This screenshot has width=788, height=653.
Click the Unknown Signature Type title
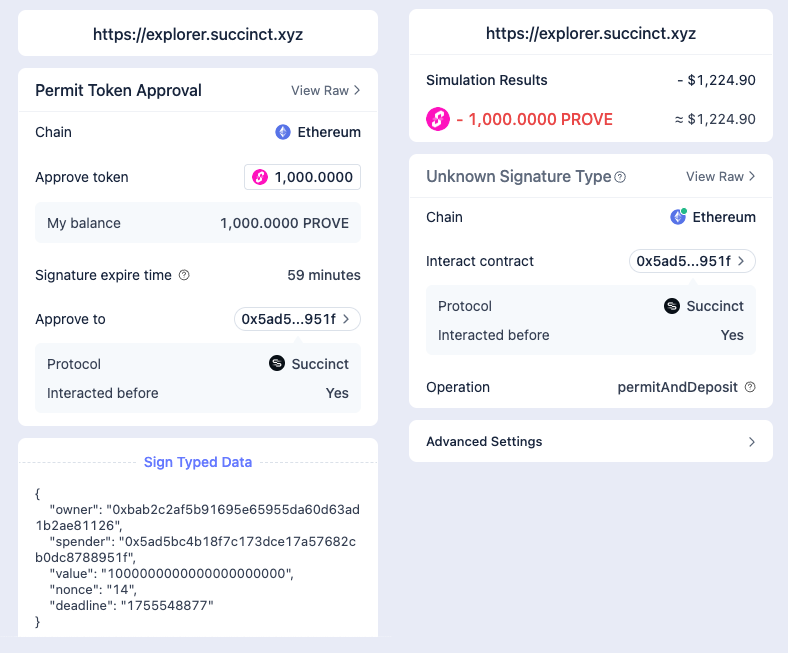pos(519,176)
